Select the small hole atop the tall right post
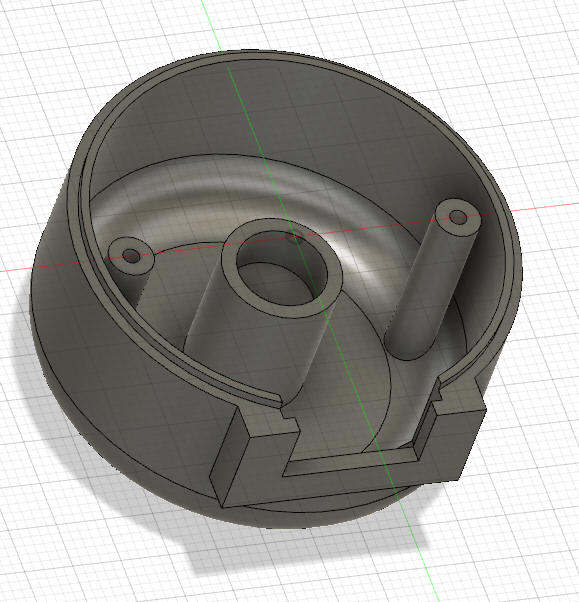This screenshot has width=579, height=602. pos(458,217)
